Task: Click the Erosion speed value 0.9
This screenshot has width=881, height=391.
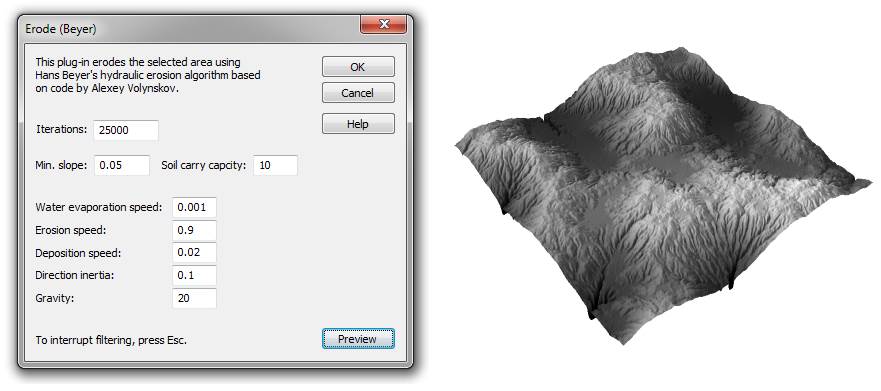Action: tap(194, 230)
